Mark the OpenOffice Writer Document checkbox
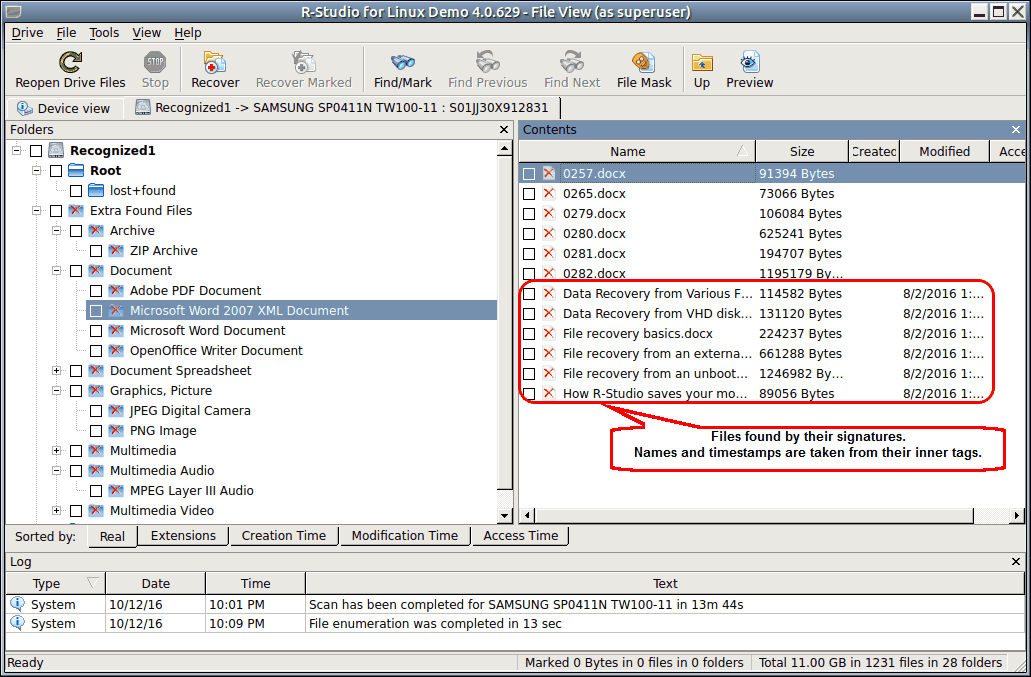The width and height of the screenshot is (1031, 677). [x=96, y=351]
